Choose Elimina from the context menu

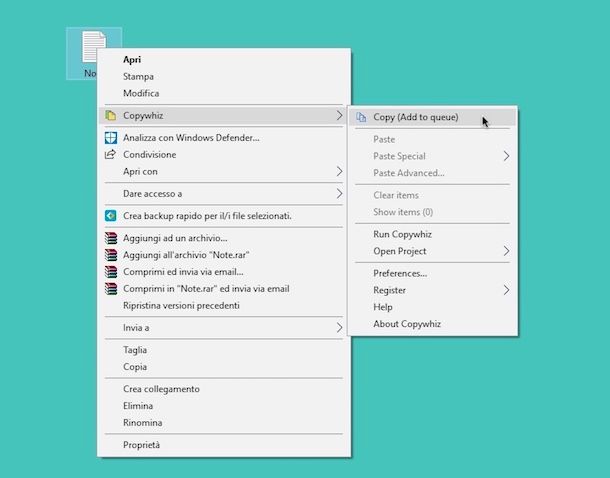(224, 406)
